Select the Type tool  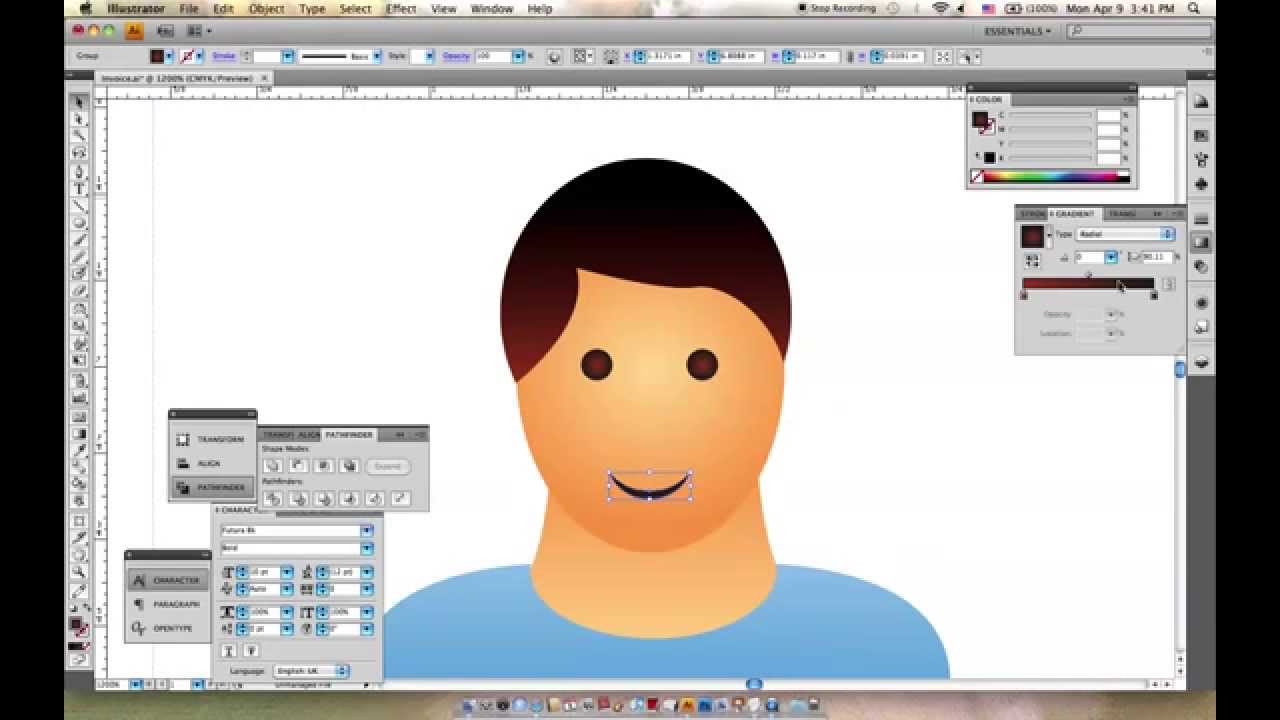click(x=79, y=188)
